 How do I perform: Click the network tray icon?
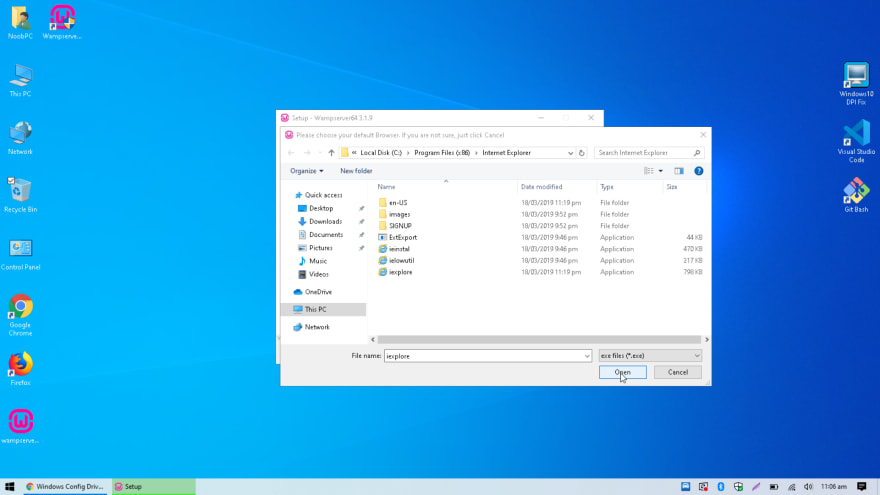791,487
